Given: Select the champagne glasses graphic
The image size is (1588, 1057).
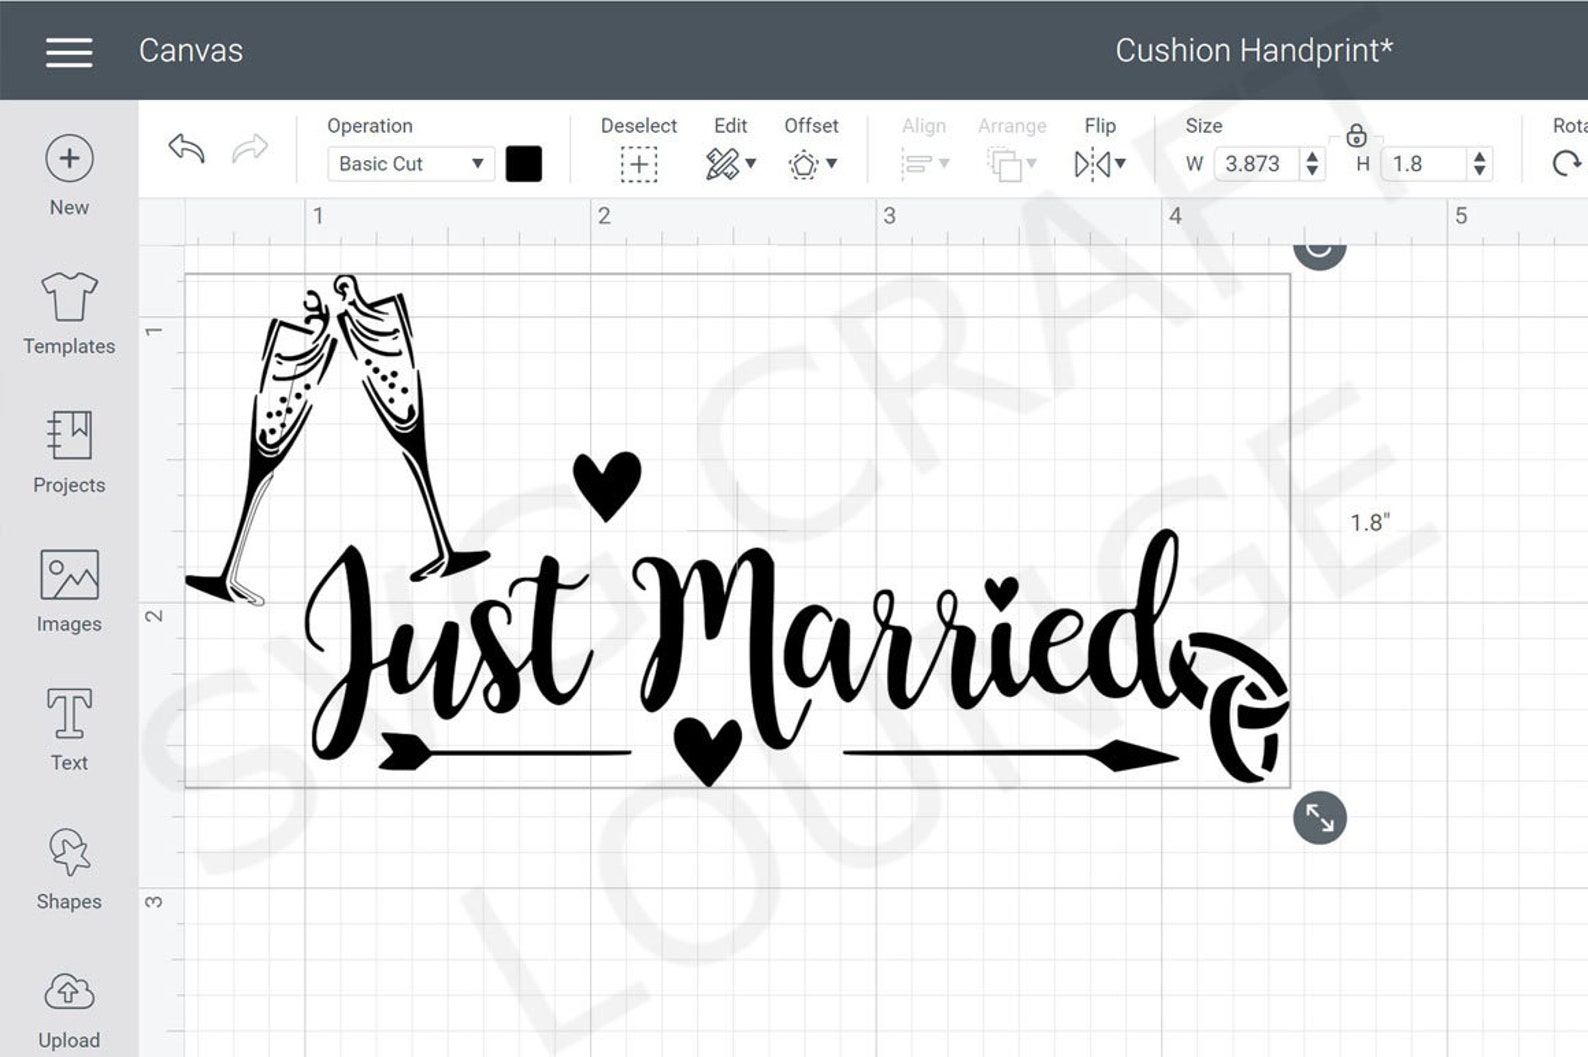Looking at the screenshot, I should pos(337,440).
